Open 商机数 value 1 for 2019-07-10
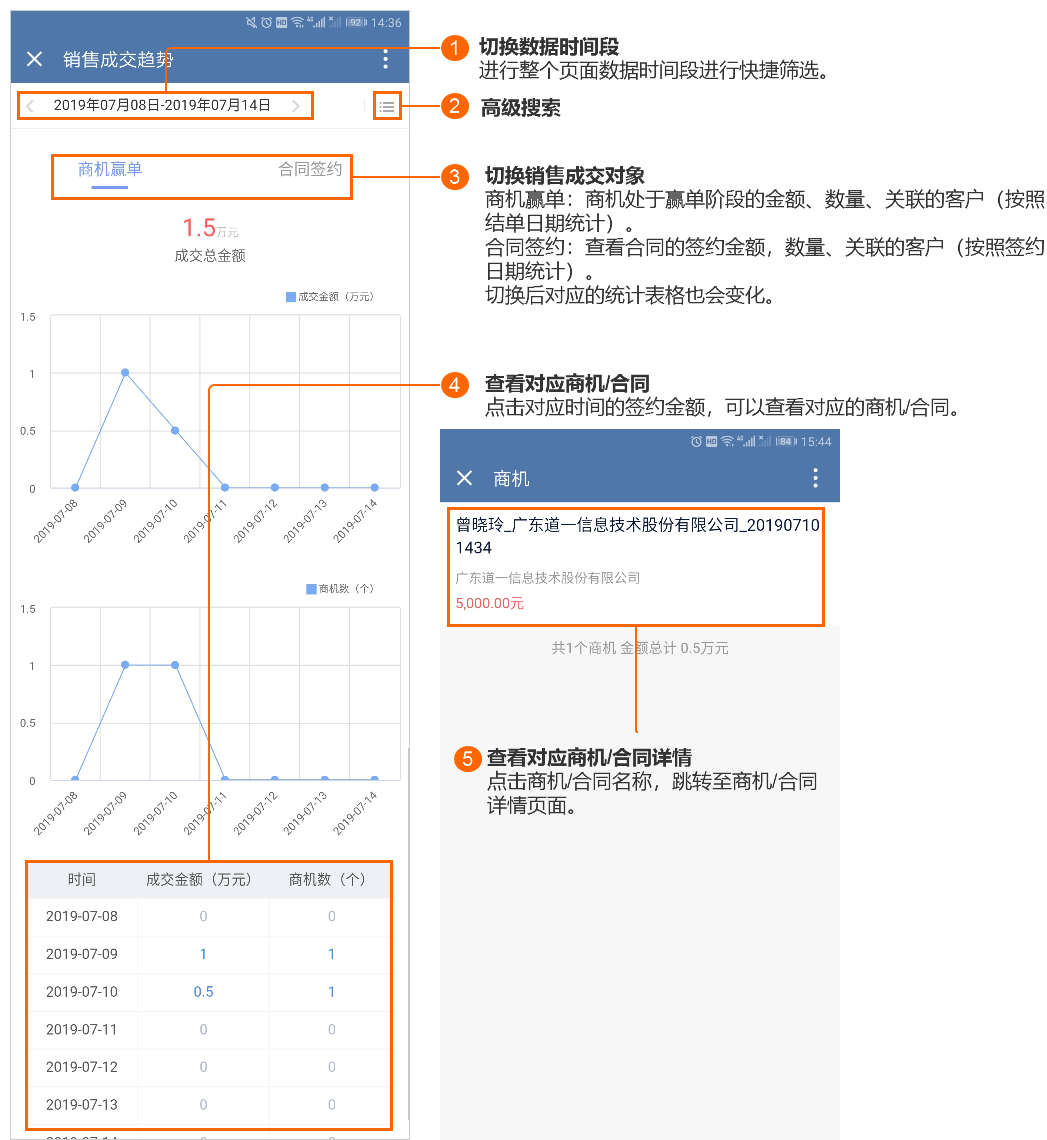Viewport: 1047px width, 1140px height. click(x=332, y=992)
